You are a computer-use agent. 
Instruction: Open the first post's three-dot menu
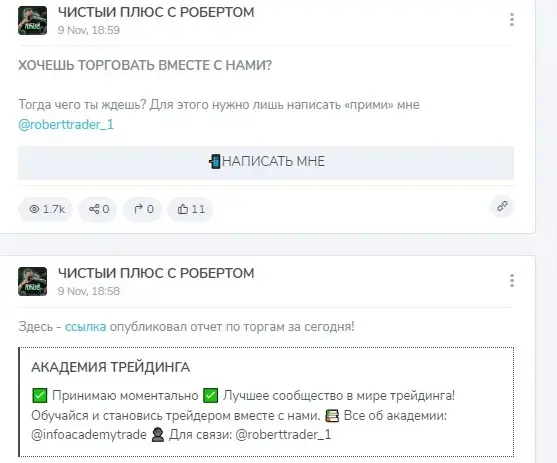click(x=512, y=20)
